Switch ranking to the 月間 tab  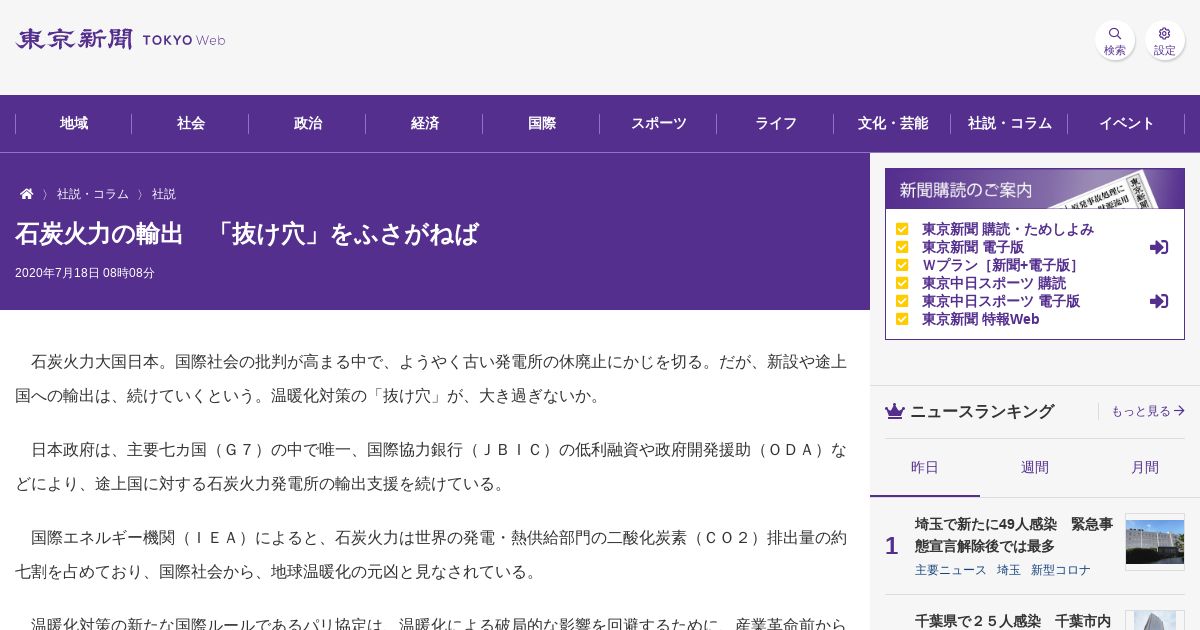pyautogui.click(x=1145, y=468)
